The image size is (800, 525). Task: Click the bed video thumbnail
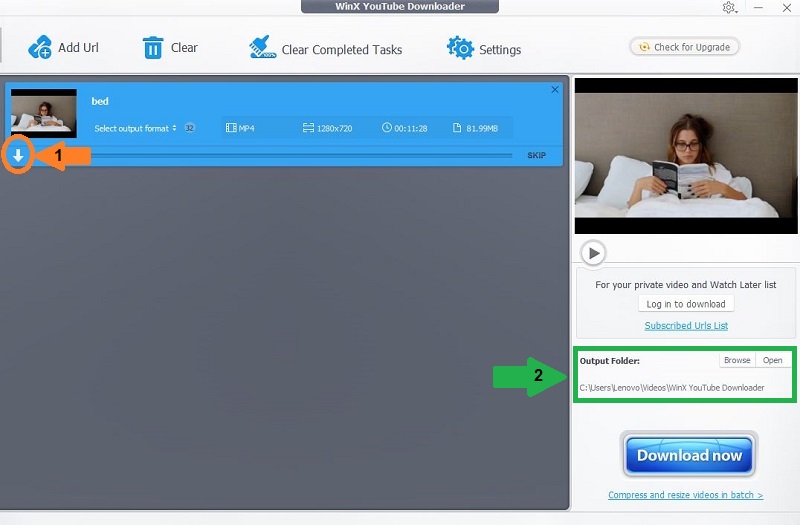(44, 113)
